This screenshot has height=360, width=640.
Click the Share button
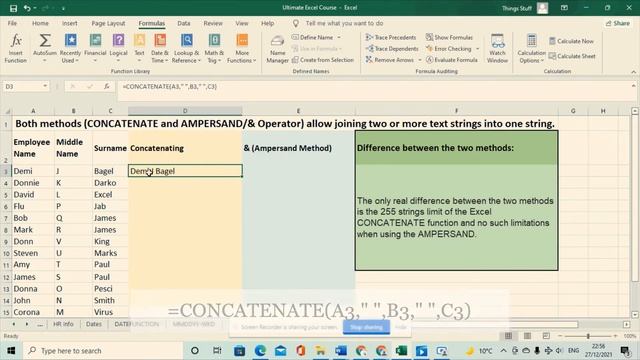618,23
